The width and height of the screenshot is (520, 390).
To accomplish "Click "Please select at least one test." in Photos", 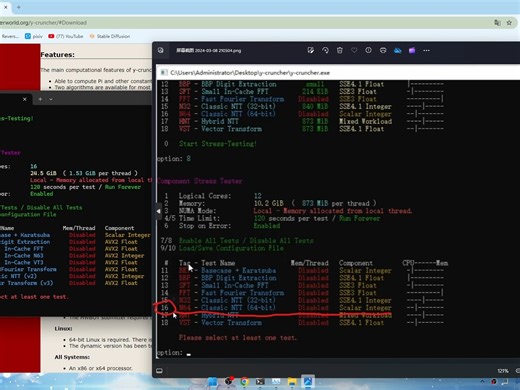I will (x=238, y=338).
